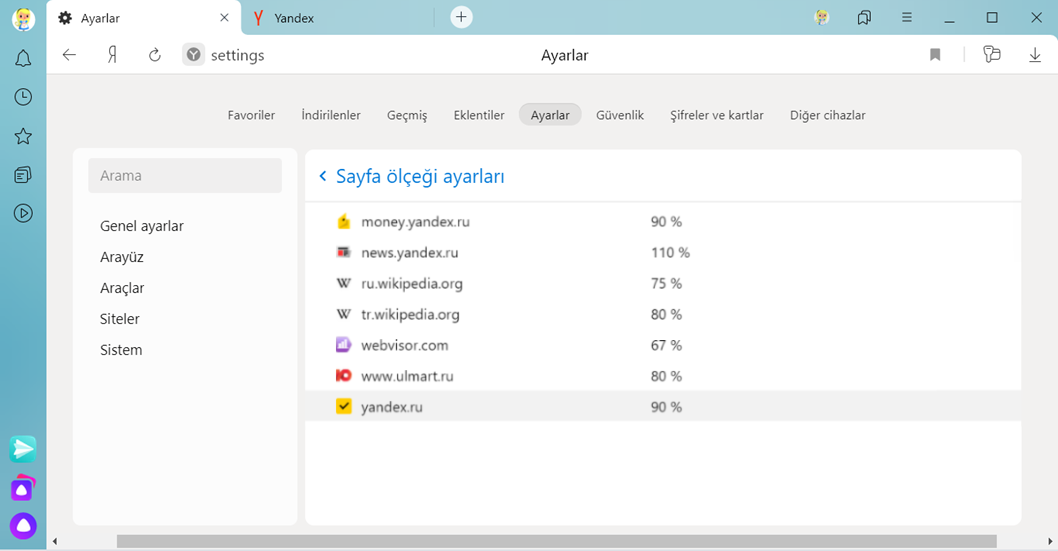Image resolution: width=1058 pixels, height=551 pixels.
Task: Select the www.ulmart.ru row
Action: click(663, 376)
